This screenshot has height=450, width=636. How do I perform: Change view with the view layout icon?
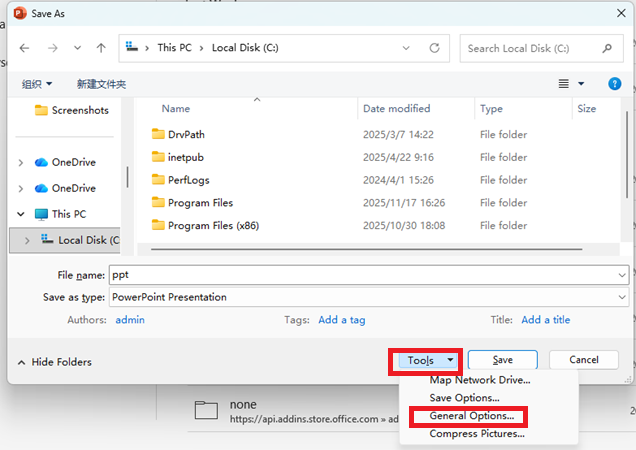tap(563, 84)
